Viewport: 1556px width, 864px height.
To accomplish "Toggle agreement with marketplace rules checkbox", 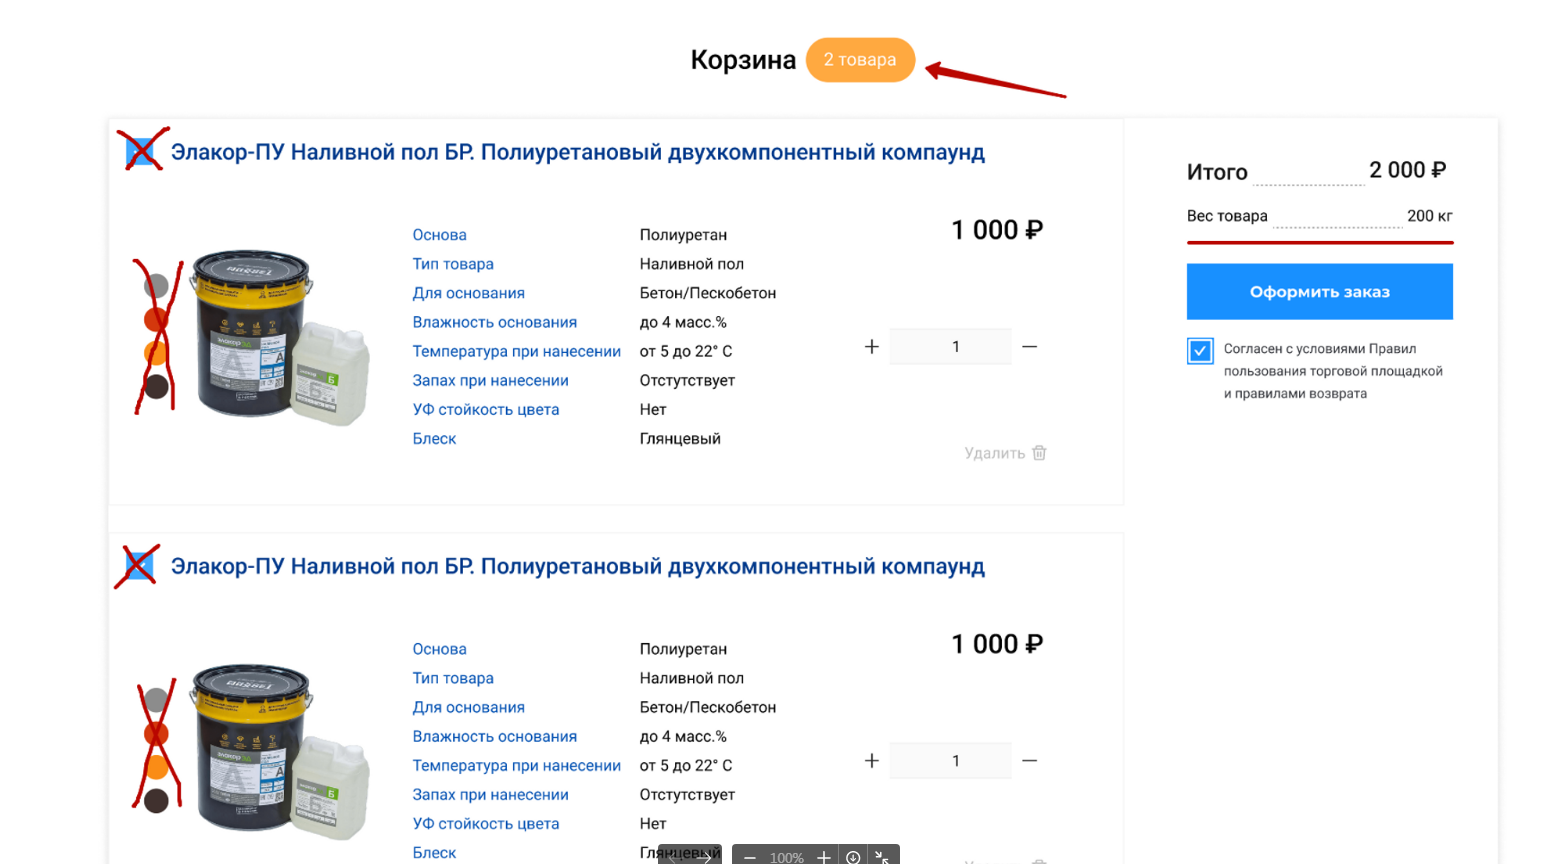I will pos(1200,351).
